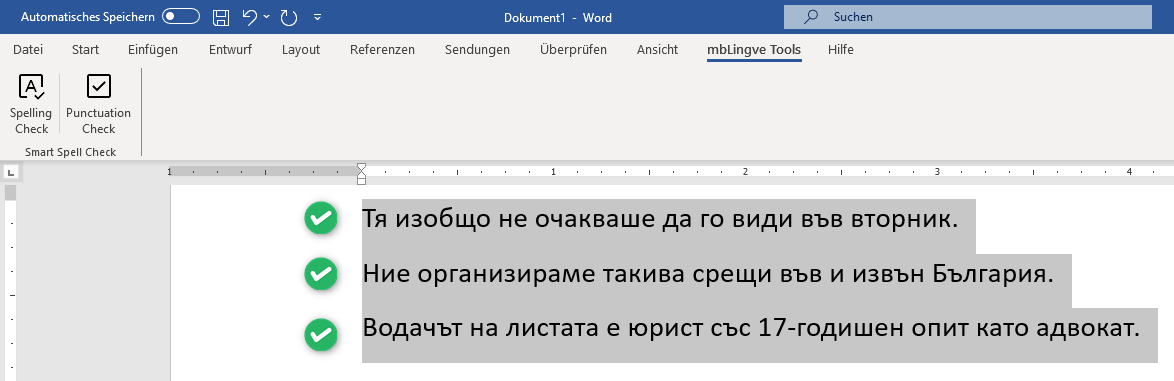Click the tab stop selector at ruler corner

10,172
